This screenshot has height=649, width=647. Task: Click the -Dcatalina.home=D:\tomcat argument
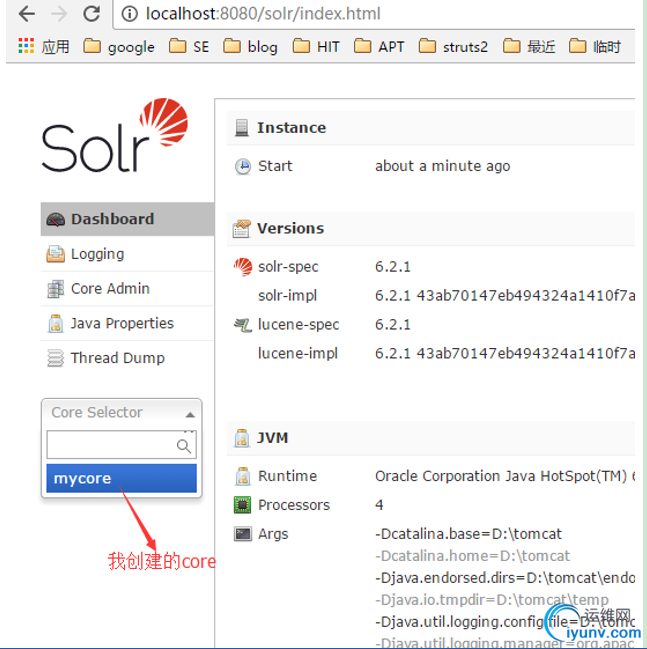coord(472,556)
